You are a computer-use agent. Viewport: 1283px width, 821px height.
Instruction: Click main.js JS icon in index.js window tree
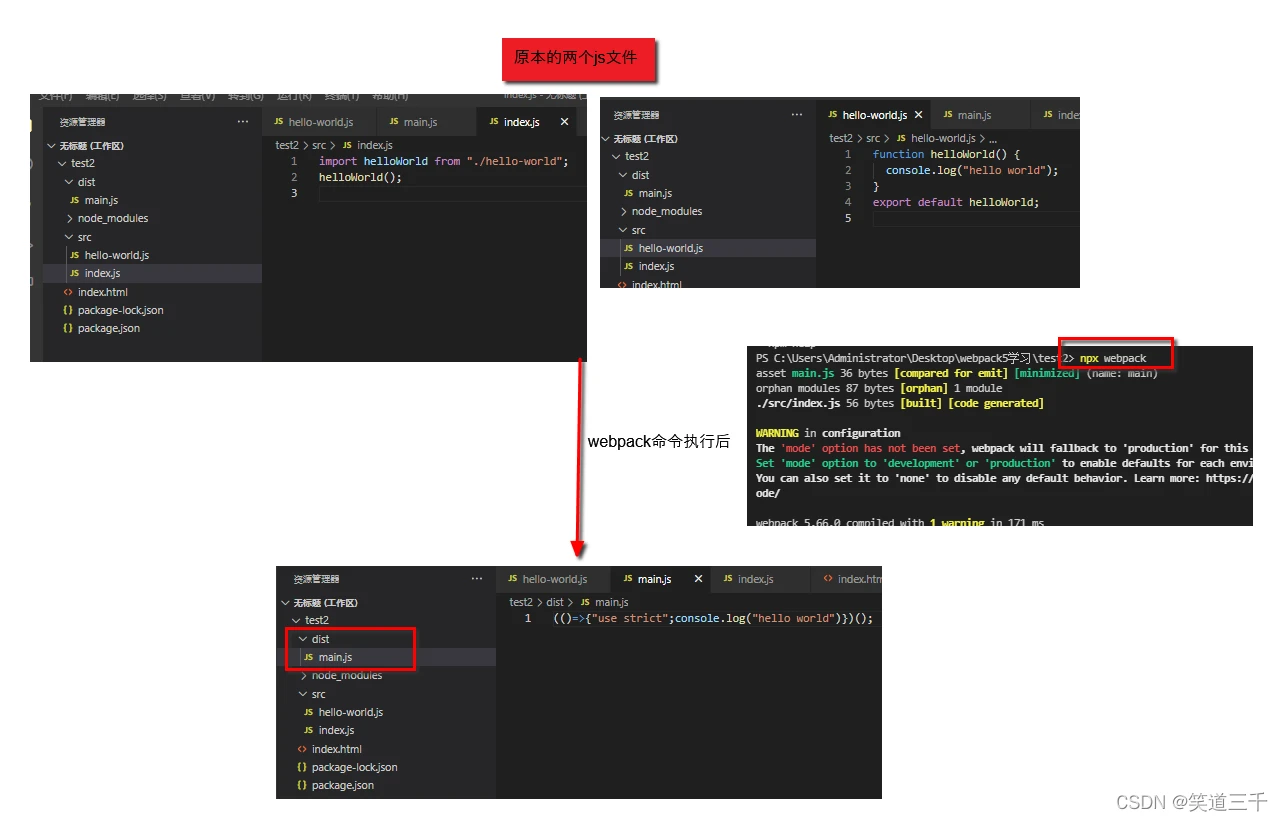coord(74,200)
